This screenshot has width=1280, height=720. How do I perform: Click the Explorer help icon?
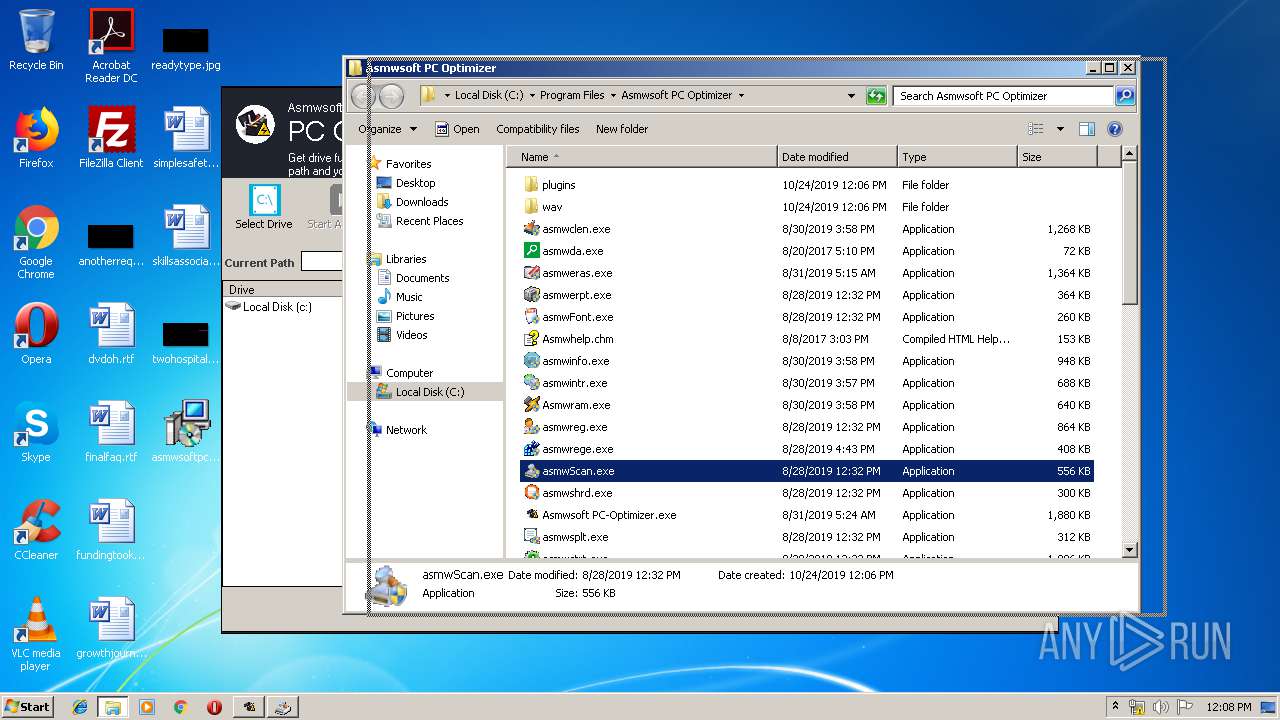[1115, 129]
